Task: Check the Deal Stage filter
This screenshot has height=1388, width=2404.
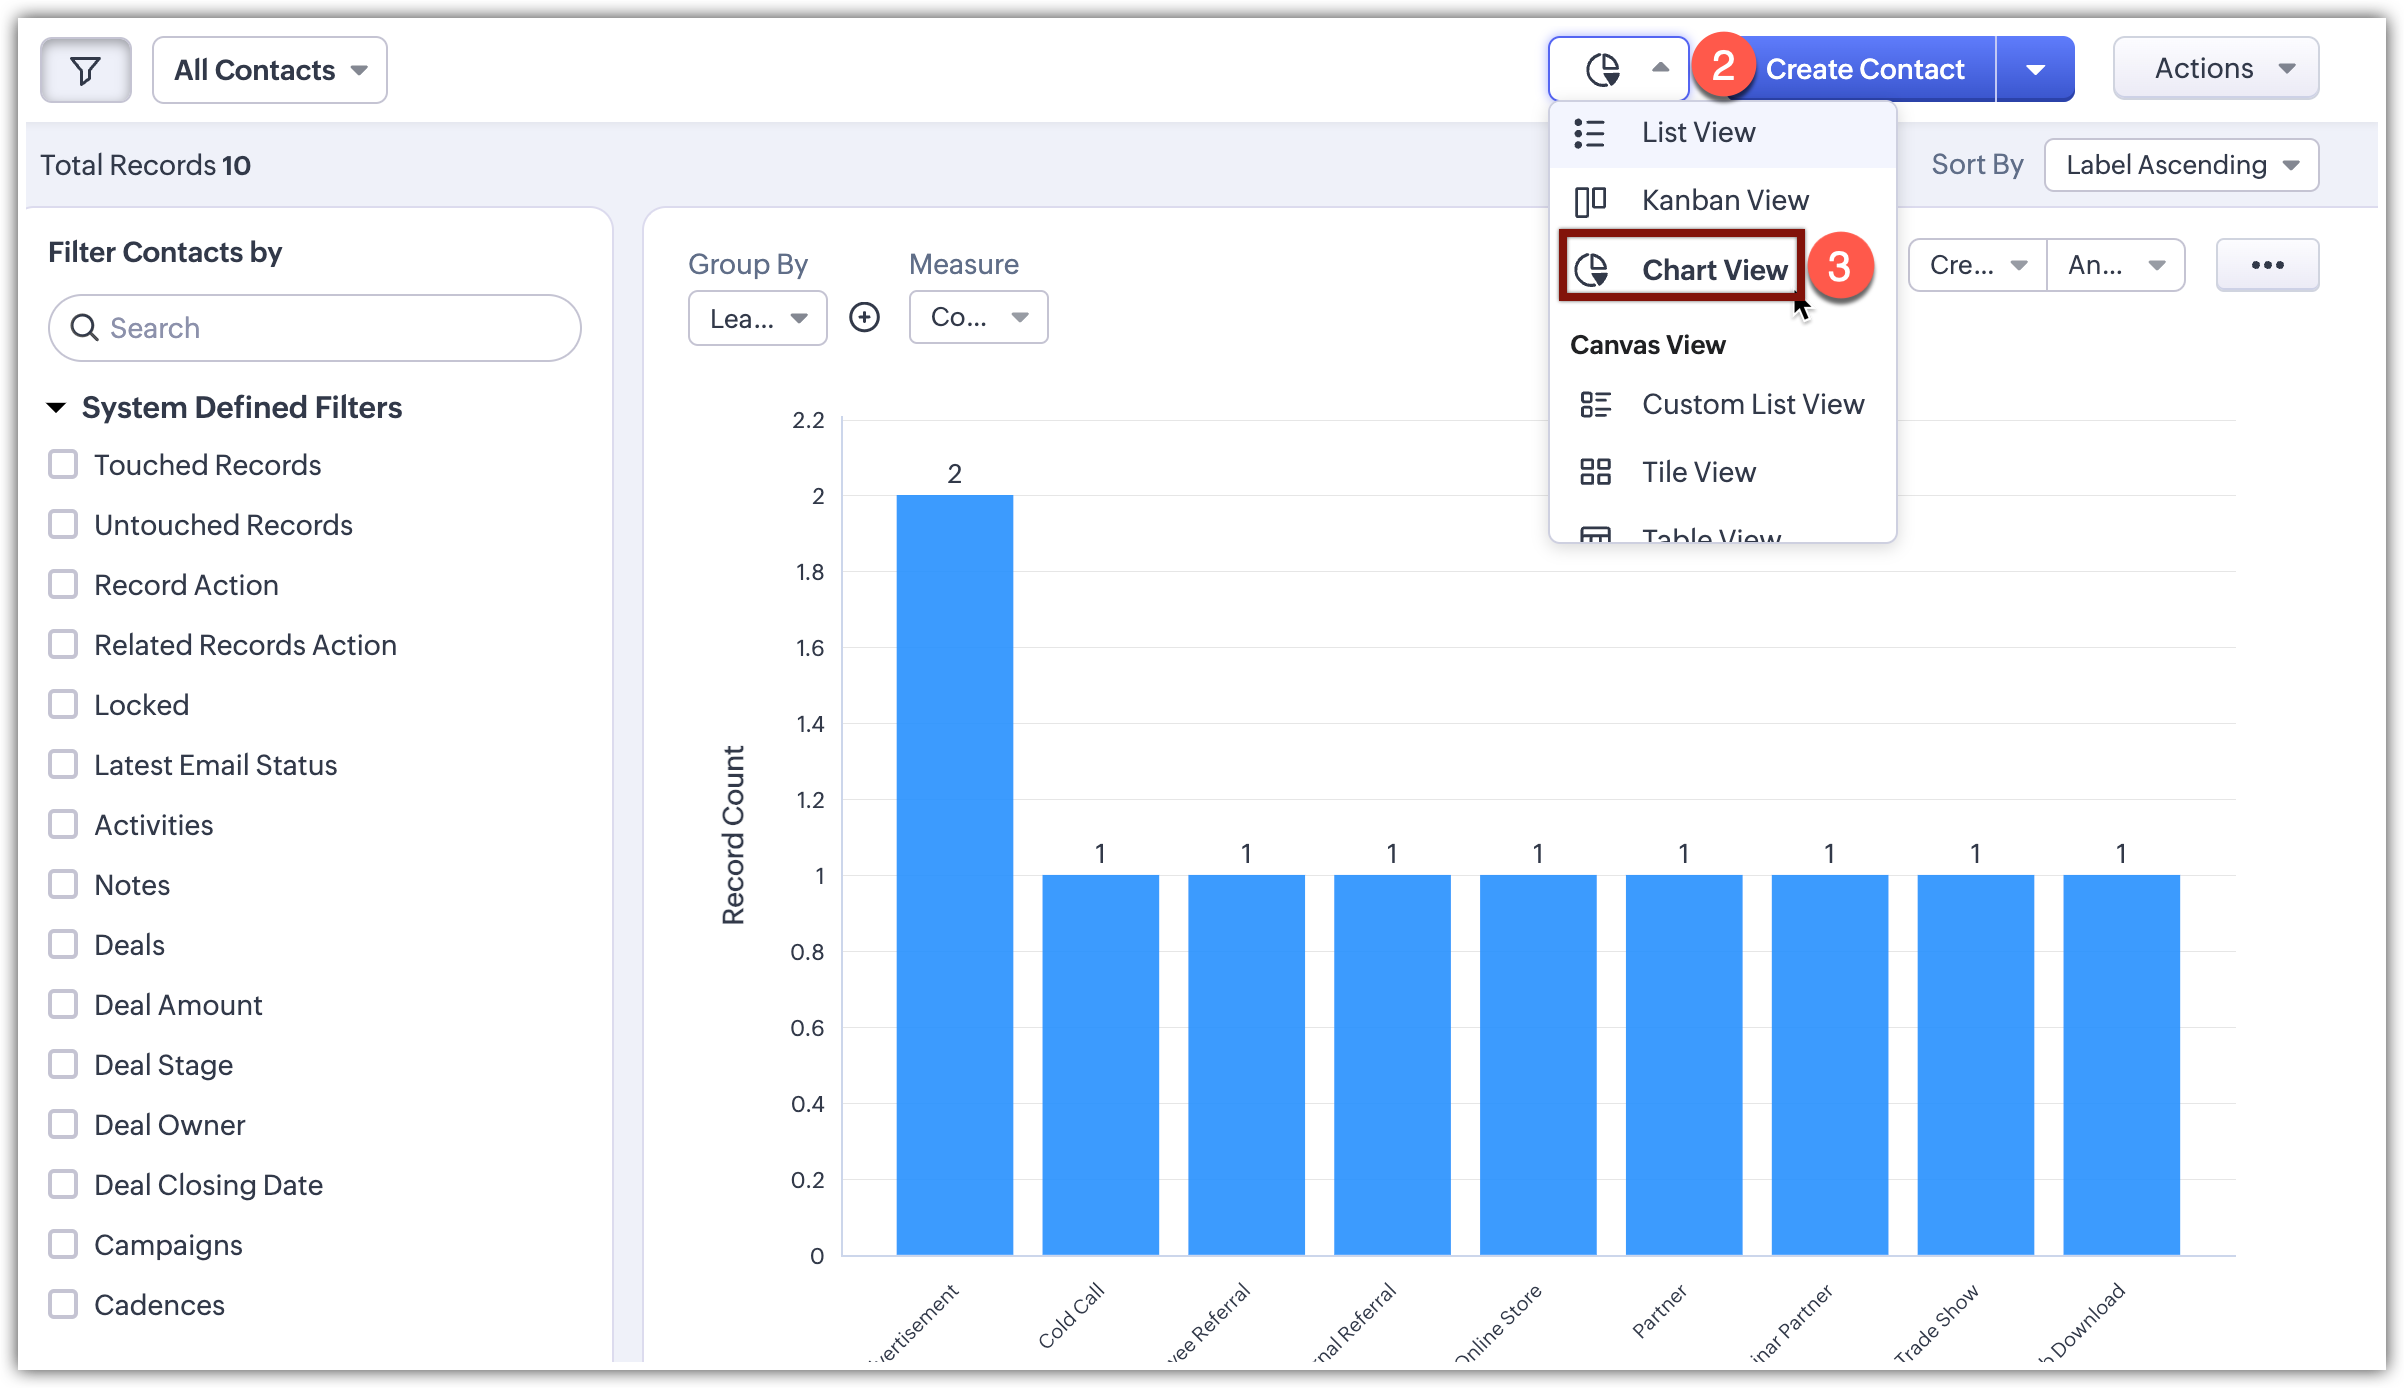Action: pos(63,1064)
